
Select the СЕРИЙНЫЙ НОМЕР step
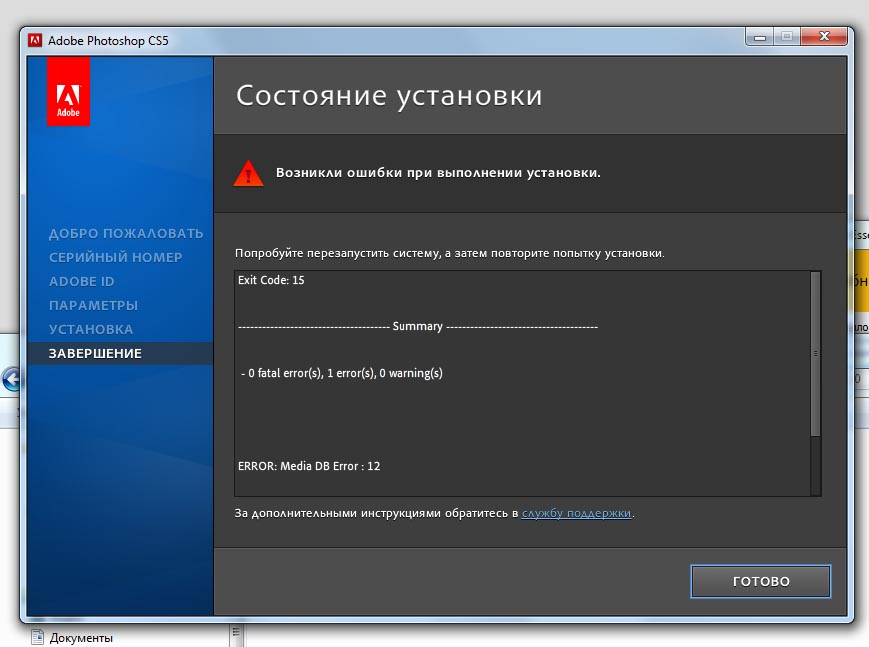pyautogui.click(x=115, y=257)
